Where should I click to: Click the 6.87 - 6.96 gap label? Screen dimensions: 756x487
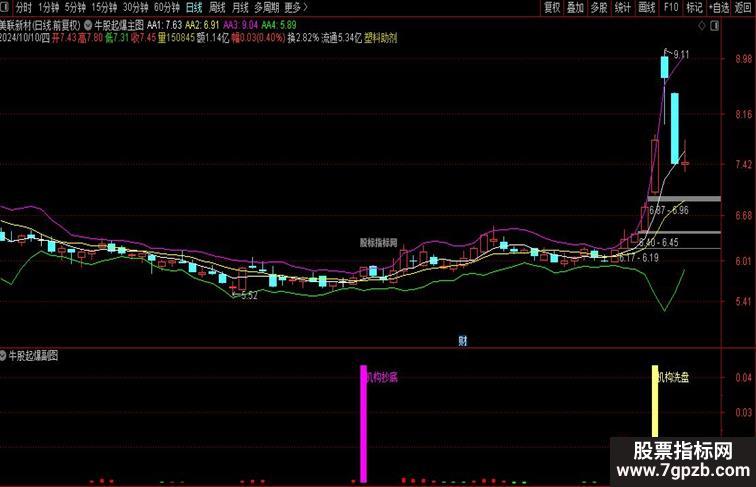669,210
